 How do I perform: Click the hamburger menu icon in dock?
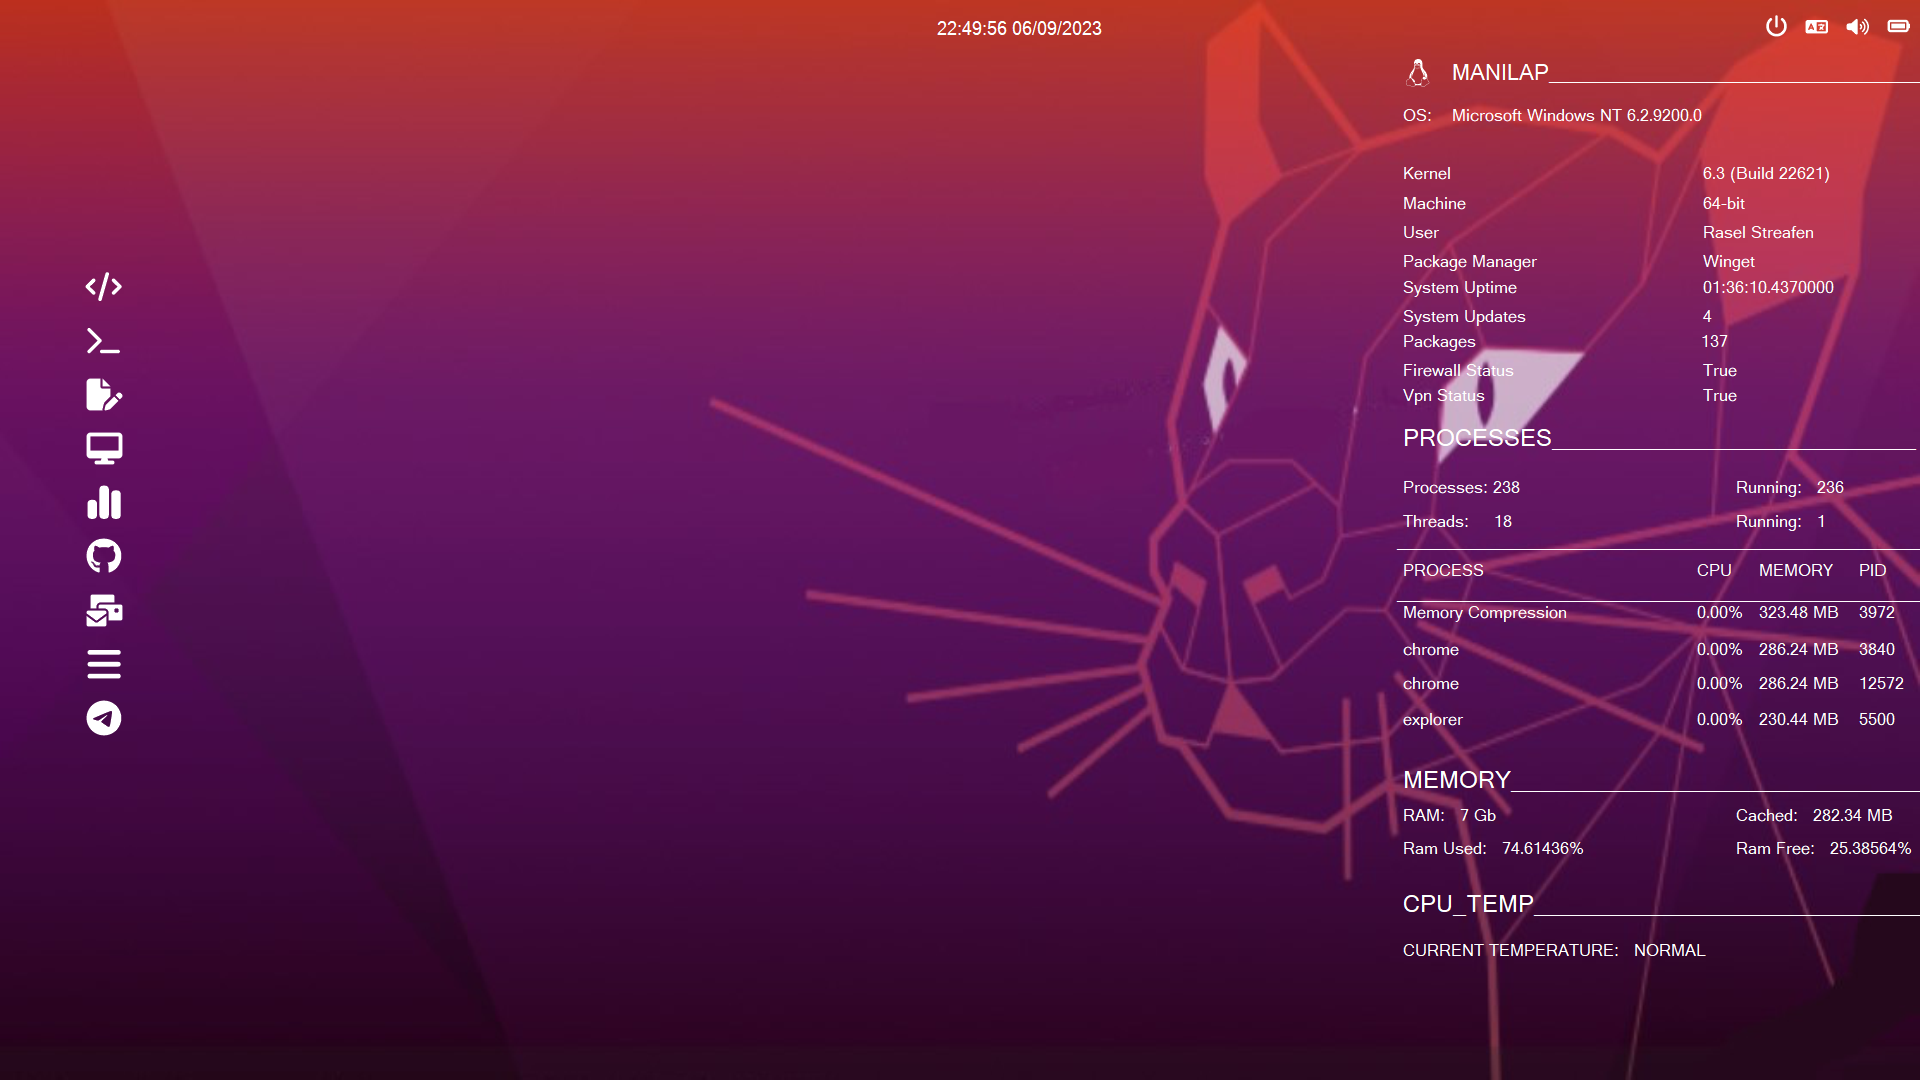(104, 664)
